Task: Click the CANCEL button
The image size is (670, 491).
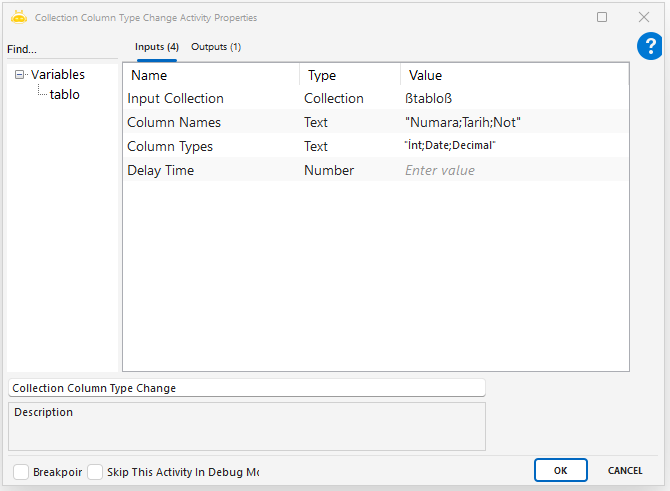Action: click(625, 470)
